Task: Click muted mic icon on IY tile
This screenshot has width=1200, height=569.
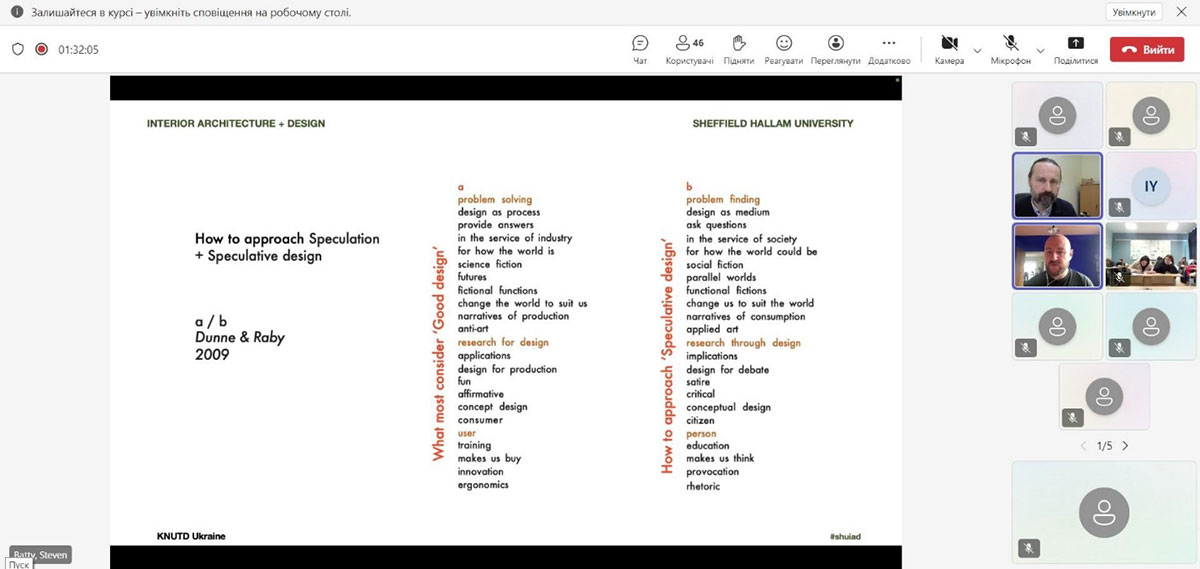Action: [x=1119, y=207]
